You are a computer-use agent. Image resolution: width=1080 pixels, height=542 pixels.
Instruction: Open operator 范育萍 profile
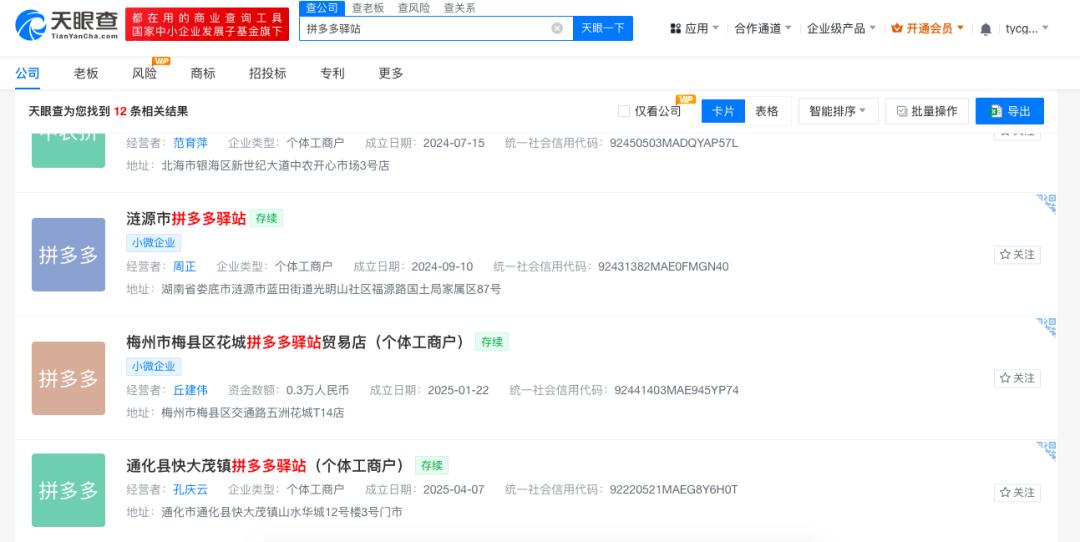pyautogui.click(x=190, y=143)
